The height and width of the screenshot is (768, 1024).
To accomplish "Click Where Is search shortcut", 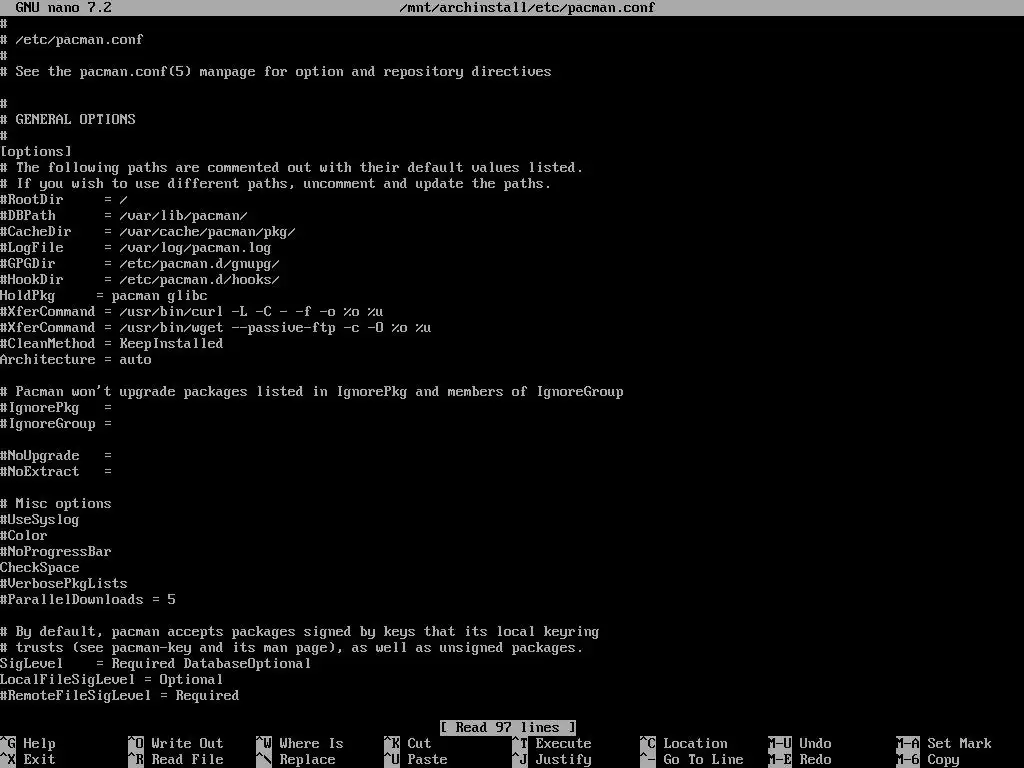I will (x=300, y=743).
